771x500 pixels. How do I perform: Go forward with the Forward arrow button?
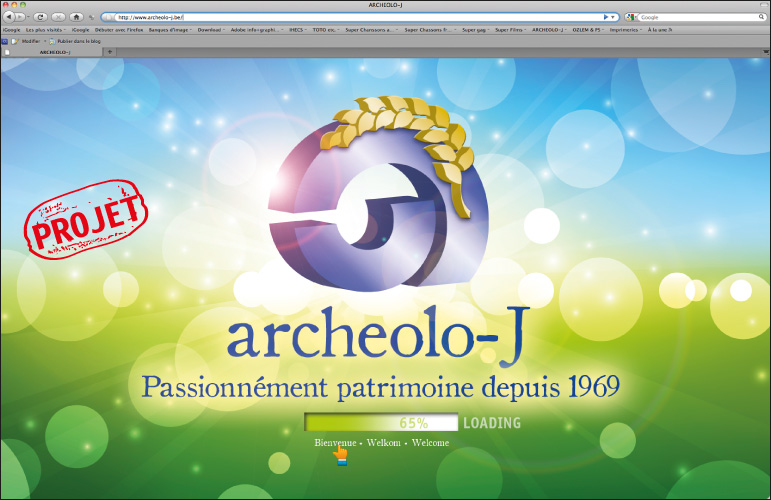pyautogui.click(x=20, y=17)
